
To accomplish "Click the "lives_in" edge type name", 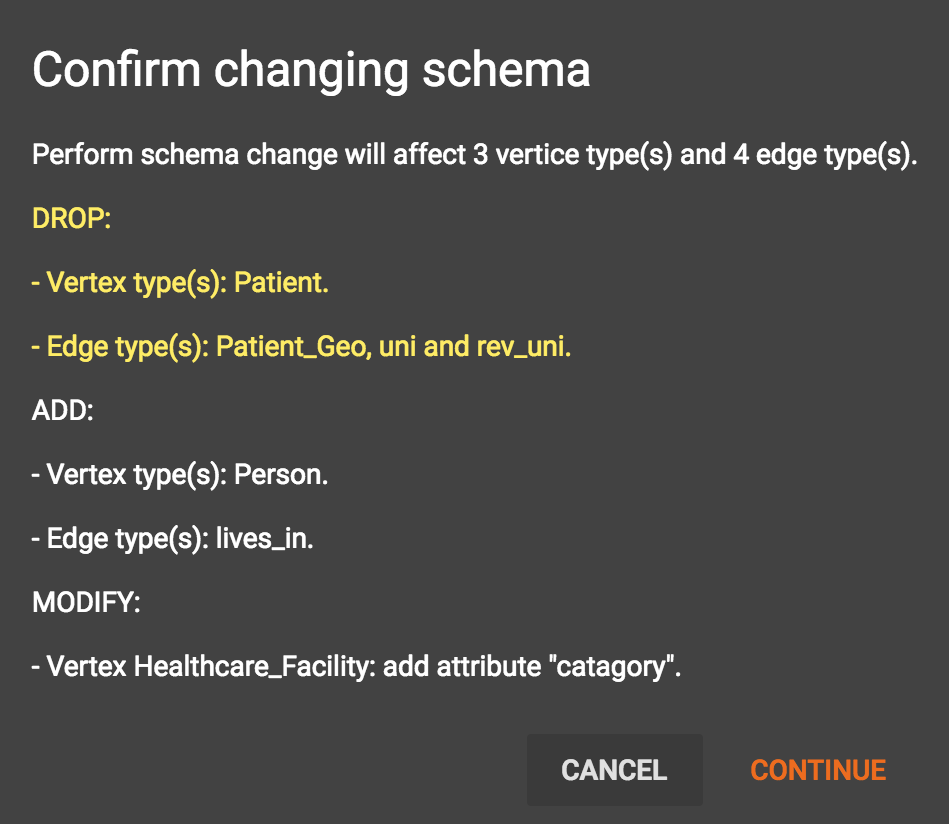I will tap(264, 539).
